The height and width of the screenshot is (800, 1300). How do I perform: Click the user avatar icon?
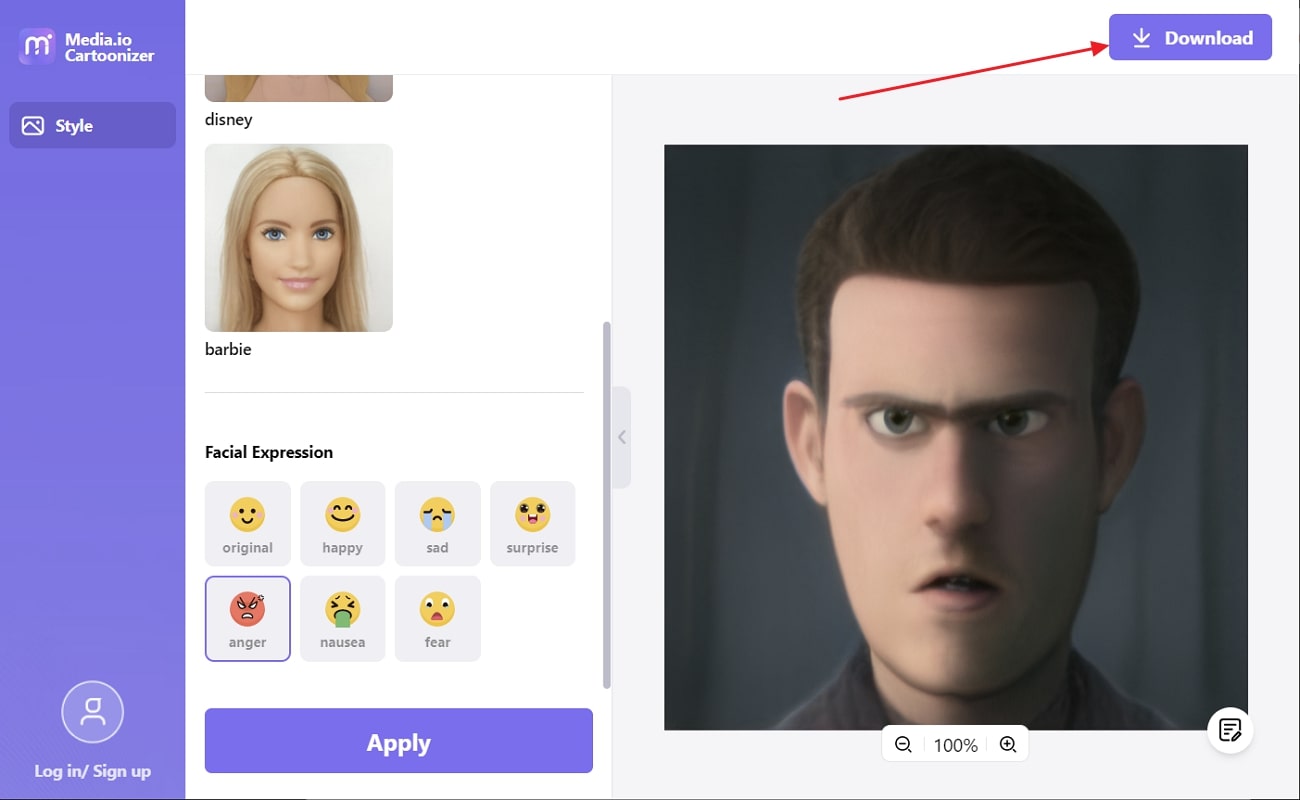(92, 712)
